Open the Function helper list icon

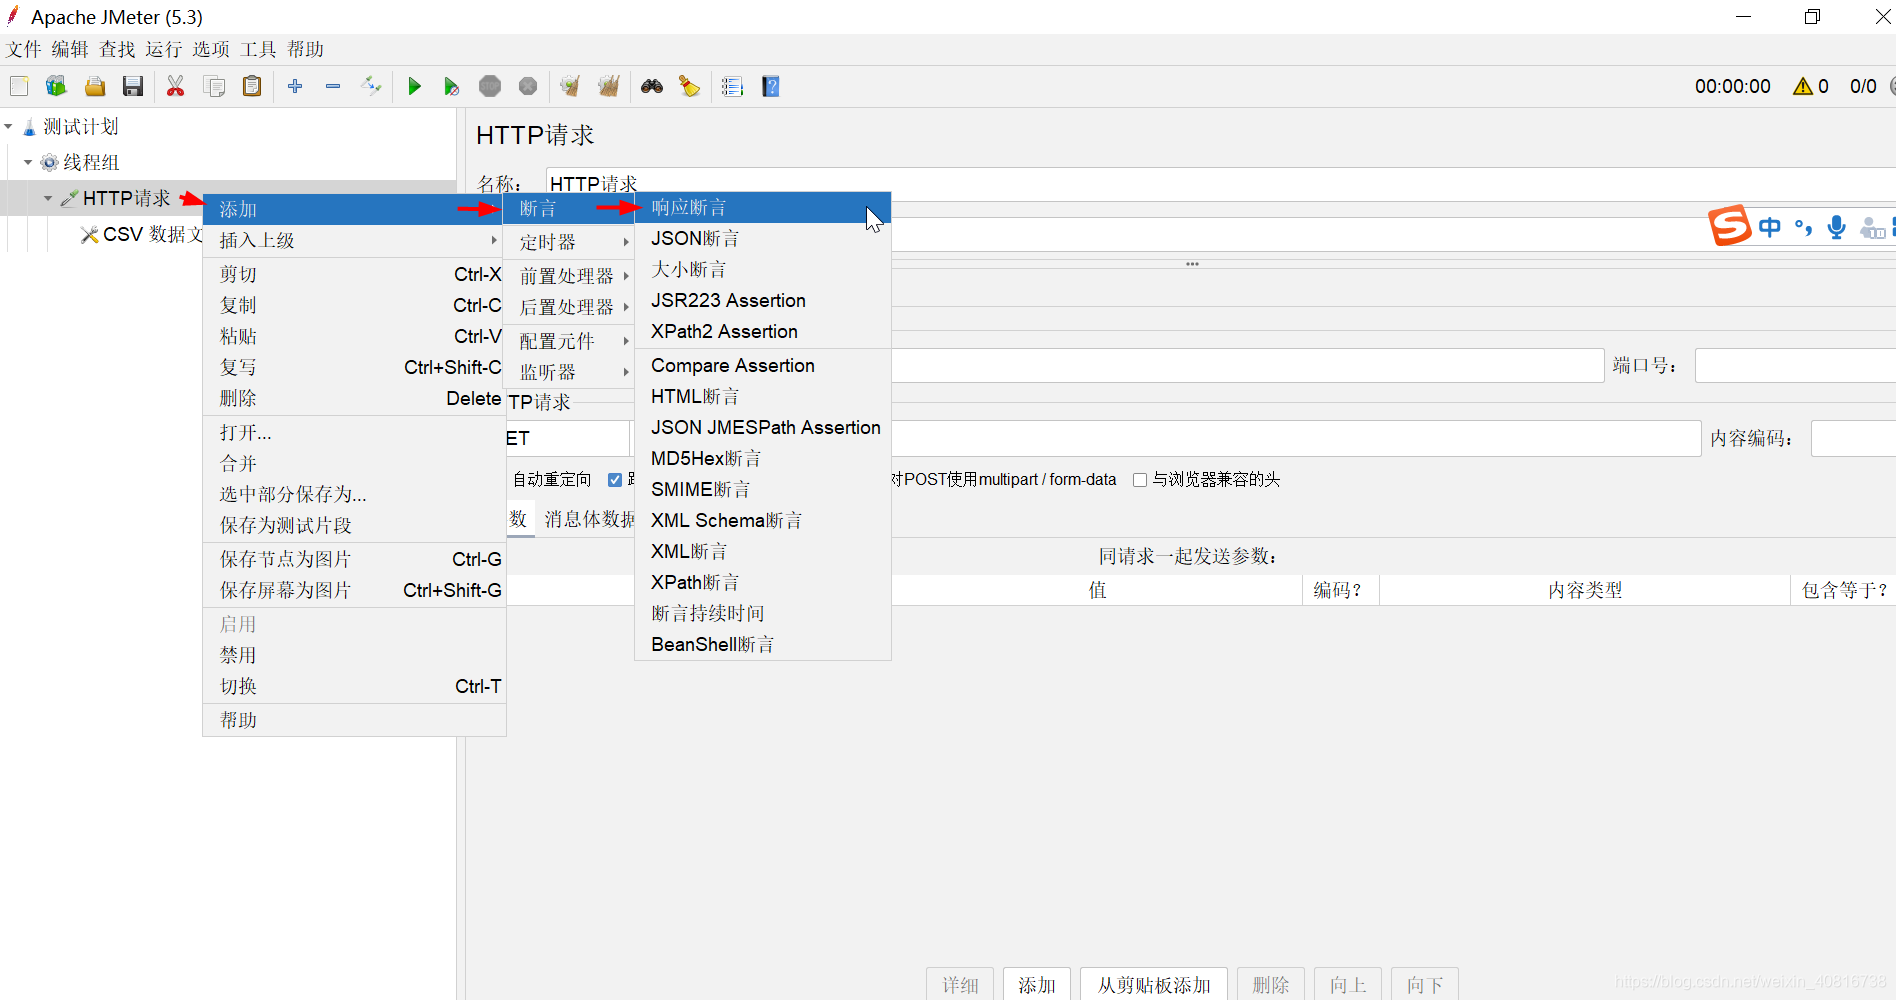point(733,86)
